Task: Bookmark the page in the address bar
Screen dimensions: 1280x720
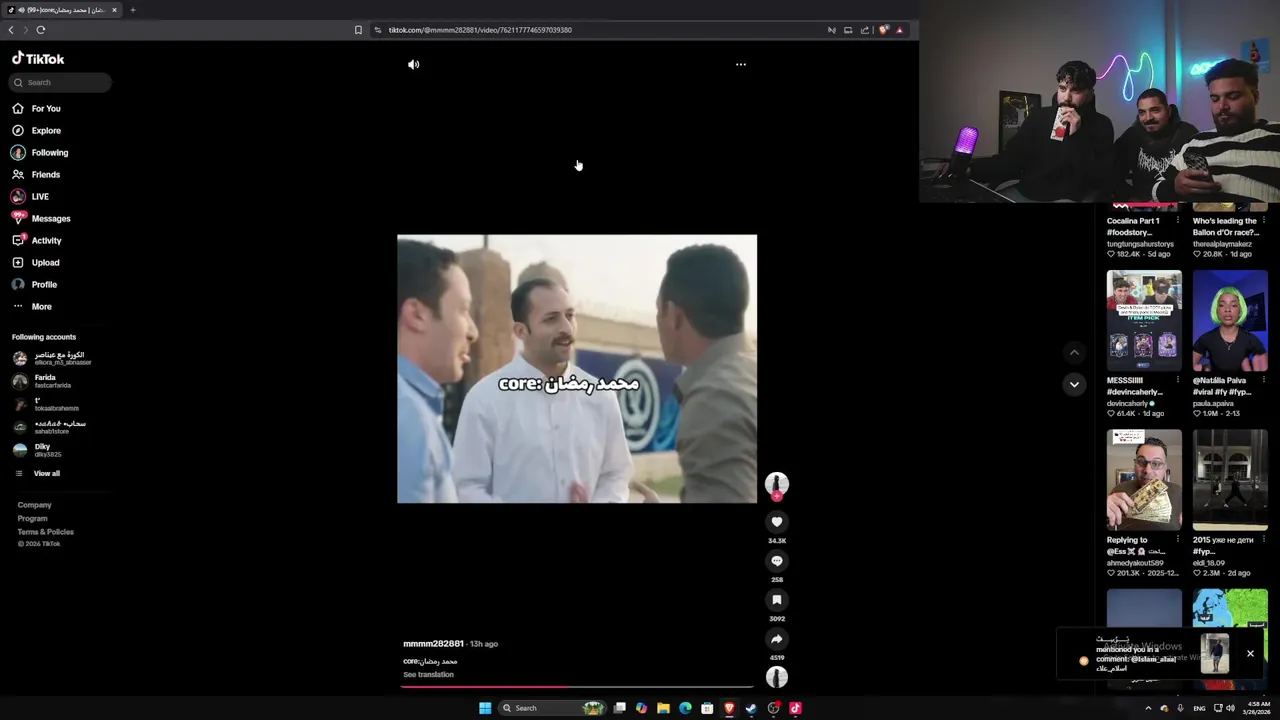Action: pyautogui.click(x=358, y=30)
